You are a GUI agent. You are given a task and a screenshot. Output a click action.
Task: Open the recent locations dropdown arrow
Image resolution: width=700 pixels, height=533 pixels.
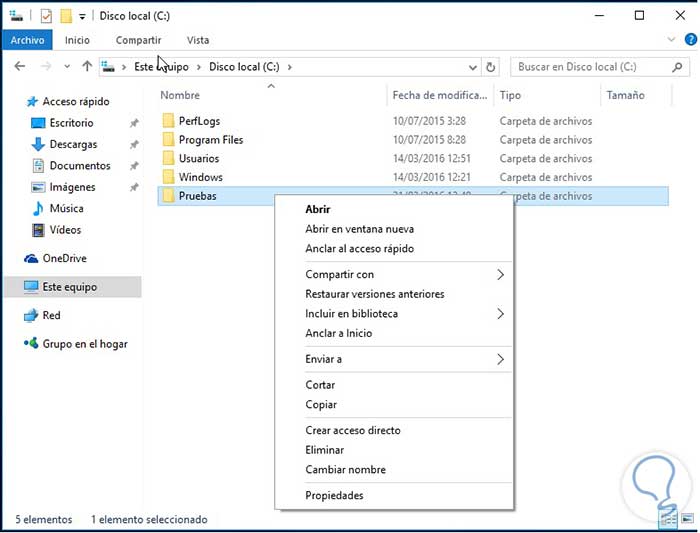tap(67, 67)
